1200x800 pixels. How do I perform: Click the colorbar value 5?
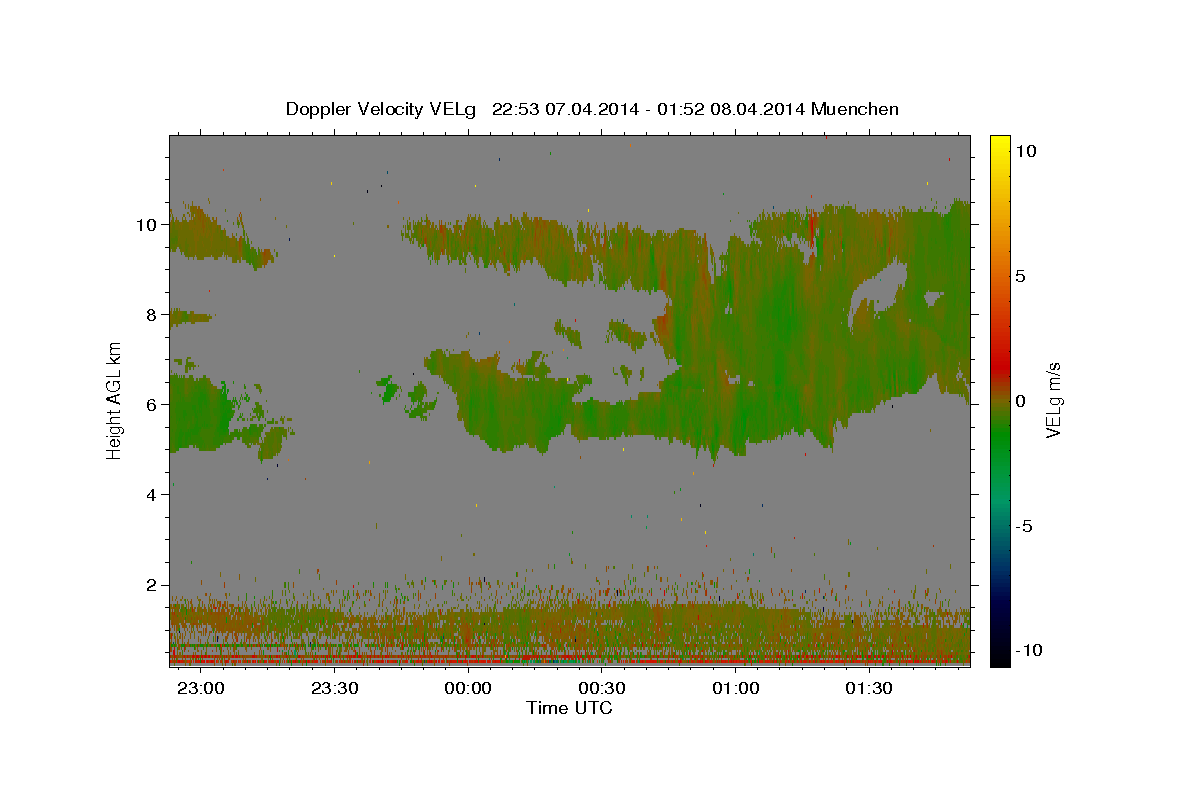tap(1022, 276)
